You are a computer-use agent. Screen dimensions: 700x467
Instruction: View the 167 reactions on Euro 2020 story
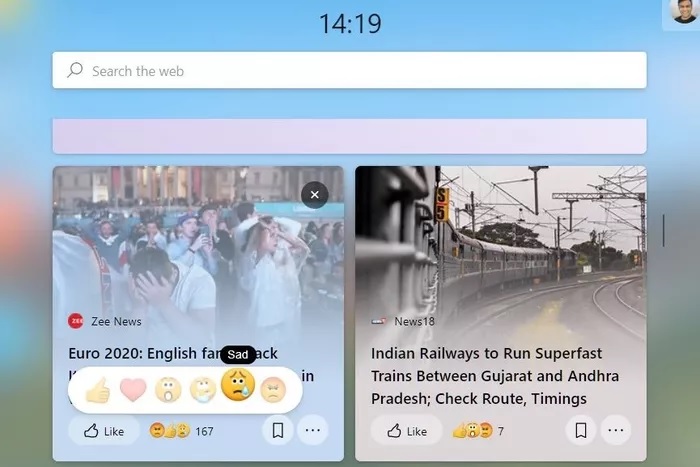click(x=181, y=431)
